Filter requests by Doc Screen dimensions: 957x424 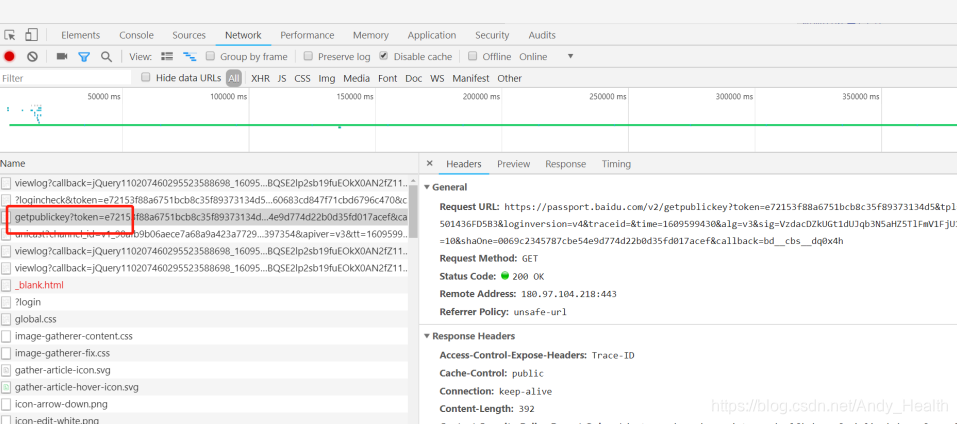click(x=414, y=78)
